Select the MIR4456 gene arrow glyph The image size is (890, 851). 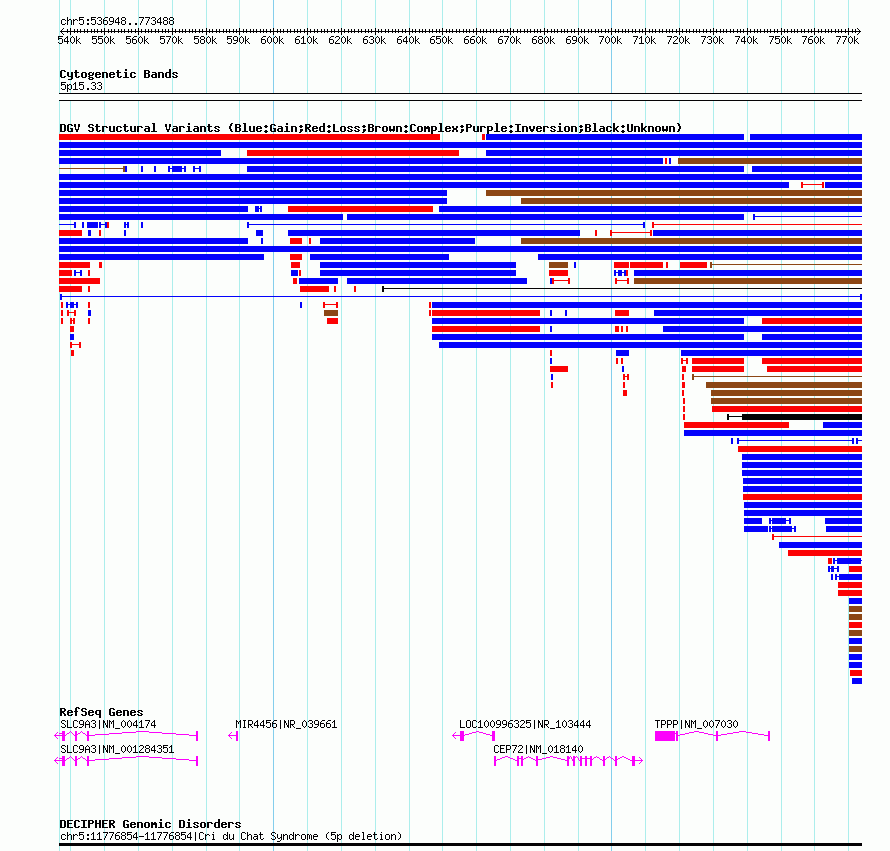(233, 736)
